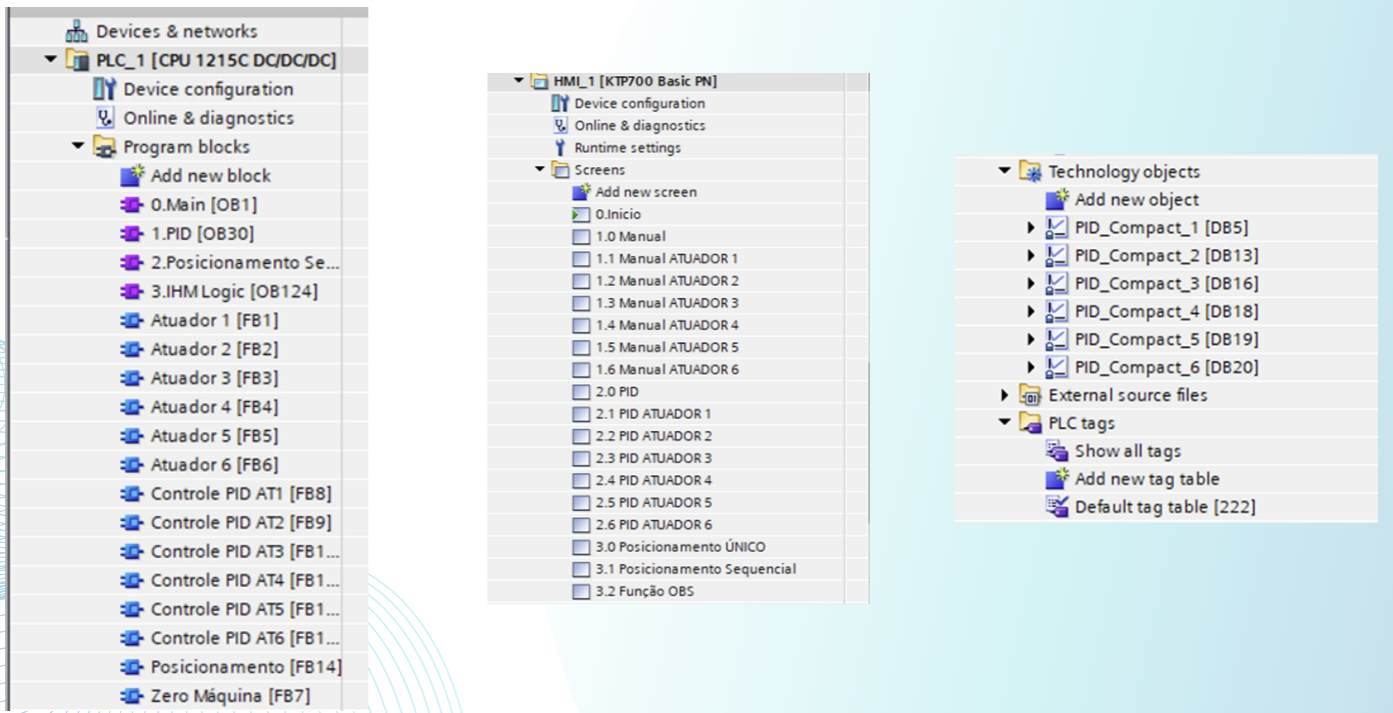Viewport: 1393px width, 713px height.
Task: Open Atuador 2 [FB2] block
Action: (x=214, y=350)
